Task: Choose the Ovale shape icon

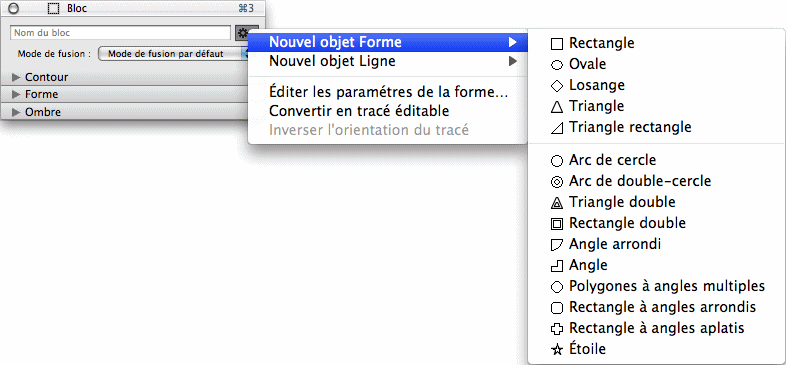Action: tap(557, 65)
